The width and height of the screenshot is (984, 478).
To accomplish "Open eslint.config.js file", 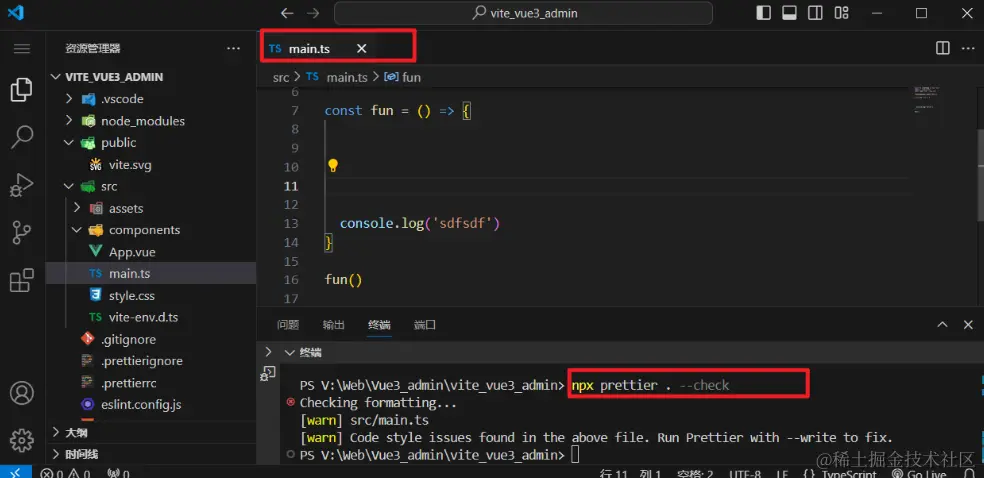I will 151,405.
